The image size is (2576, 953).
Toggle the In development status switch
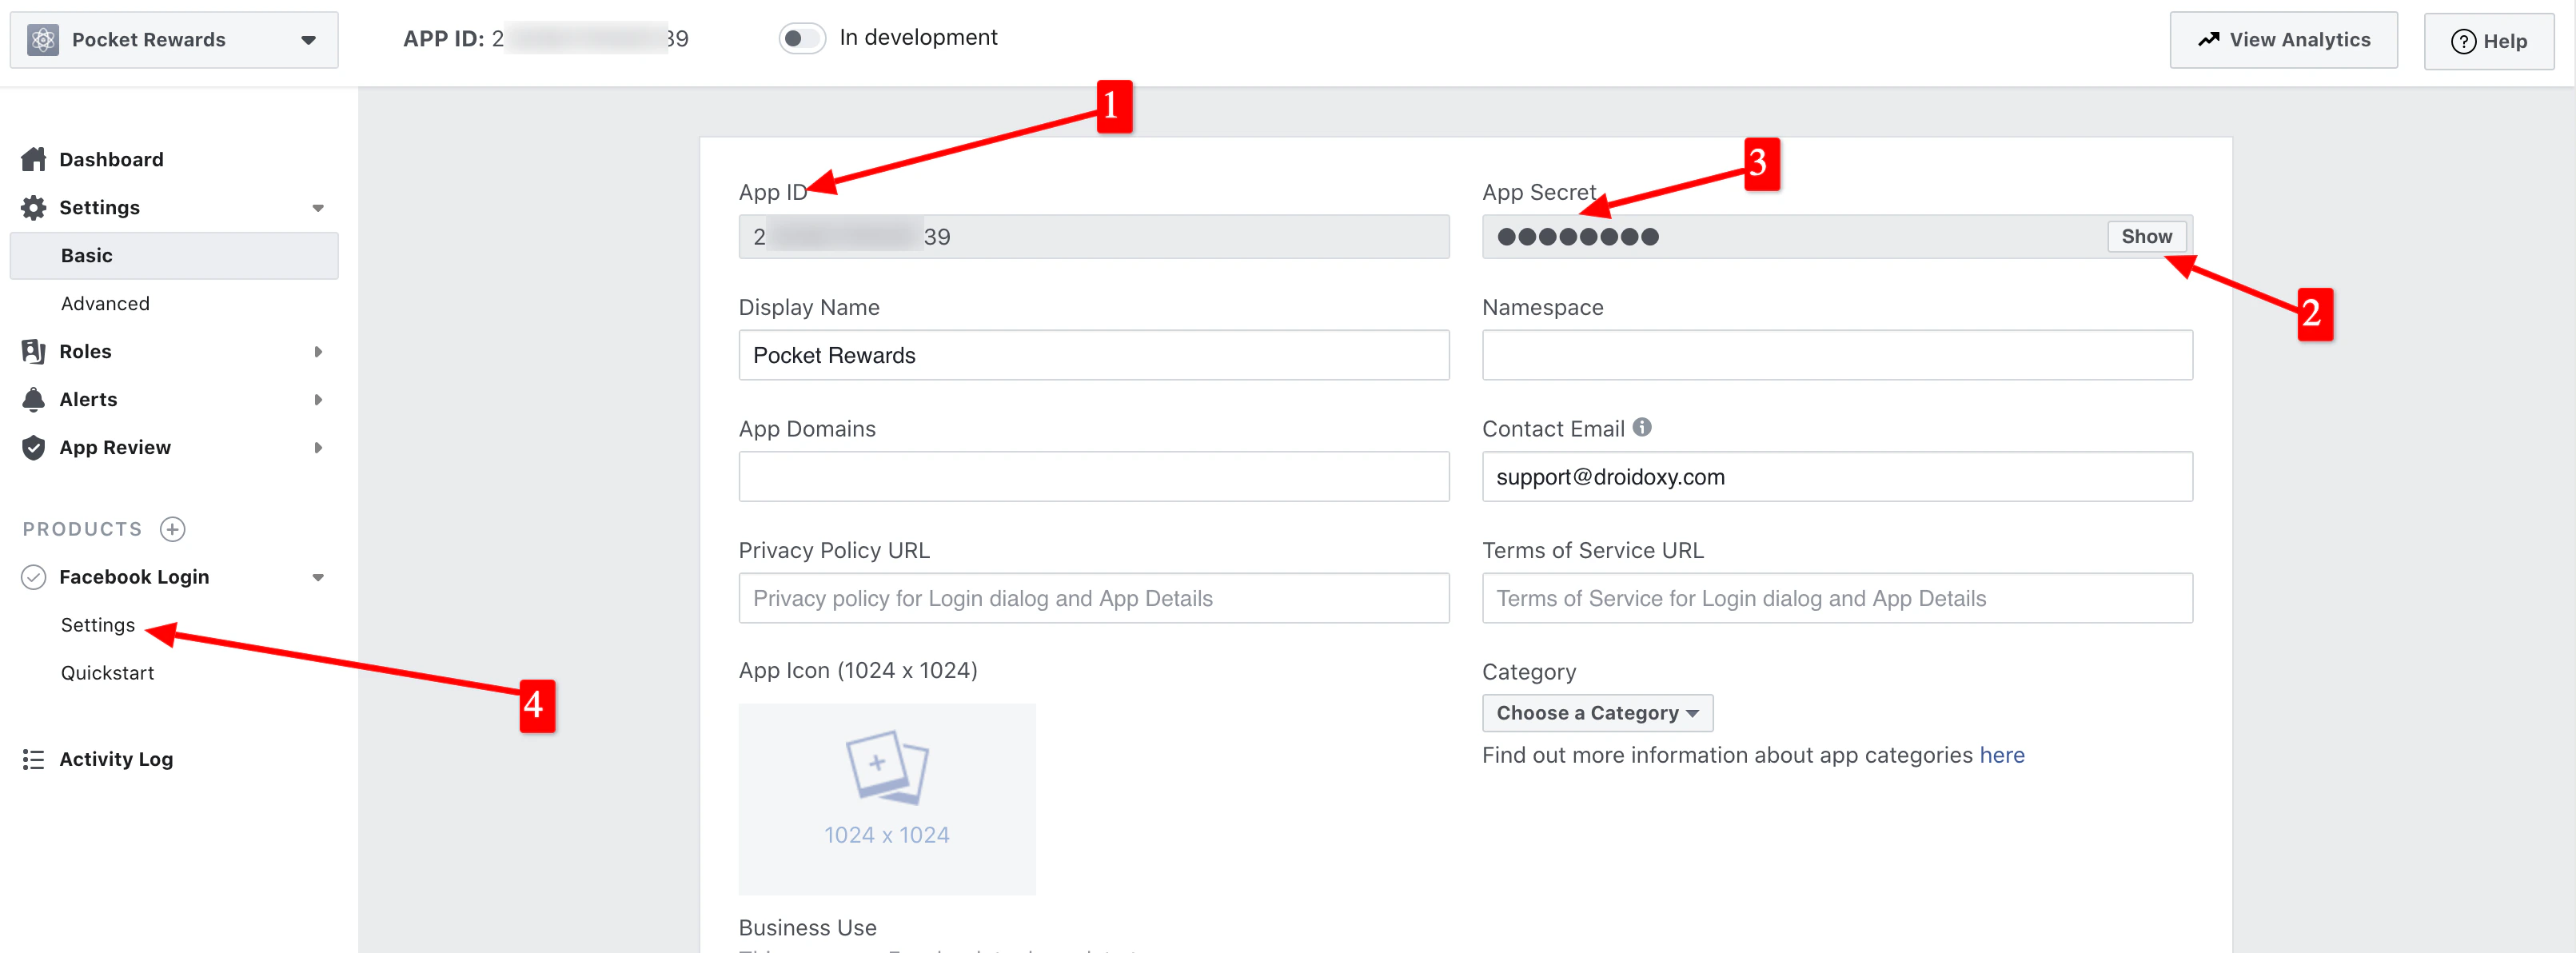tap(802, 38)
